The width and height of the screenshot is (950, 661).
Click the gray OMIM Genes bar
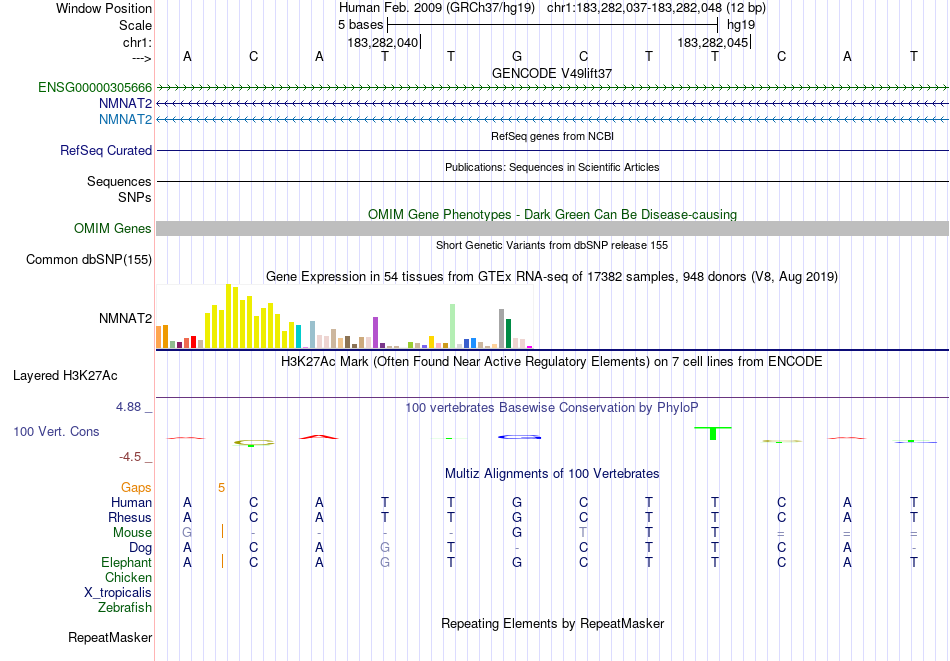[x=553, y=228]
